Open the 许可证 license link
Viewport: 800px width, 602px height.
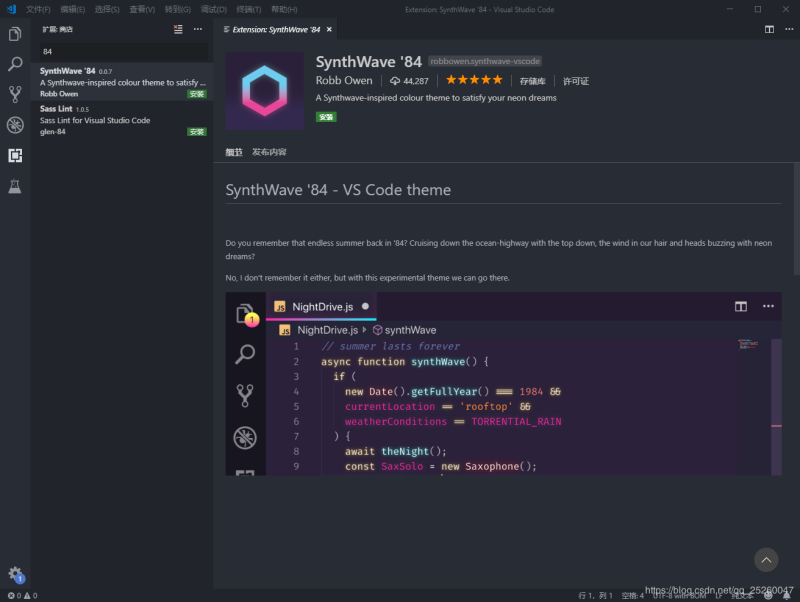pos(576,81)
